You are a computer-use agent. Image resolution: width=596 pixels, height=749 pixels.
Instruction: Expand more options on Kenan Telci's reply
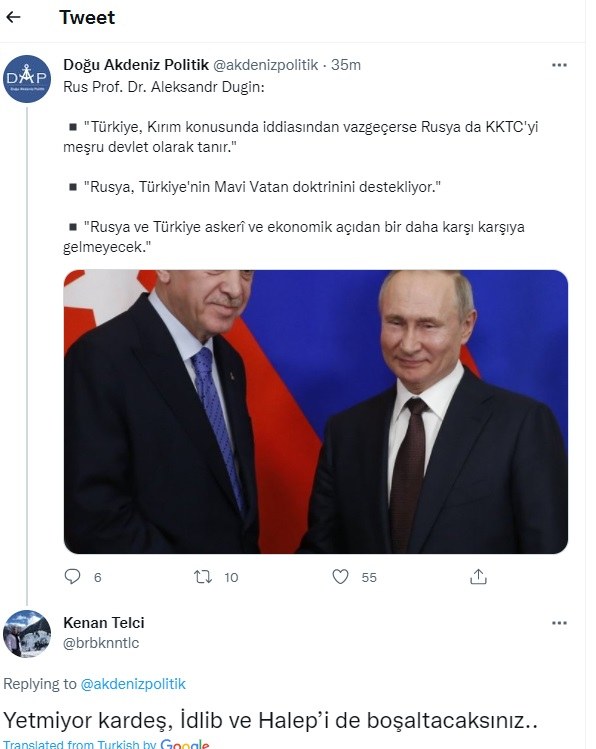[x=559, y=623]
